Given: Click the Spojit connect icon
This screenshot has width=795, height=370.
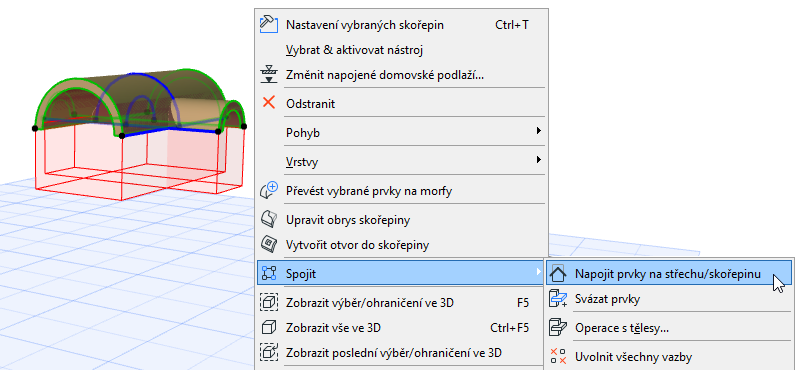Looking at the screenshot, I should pyautogui.click(x=268, y=274).
